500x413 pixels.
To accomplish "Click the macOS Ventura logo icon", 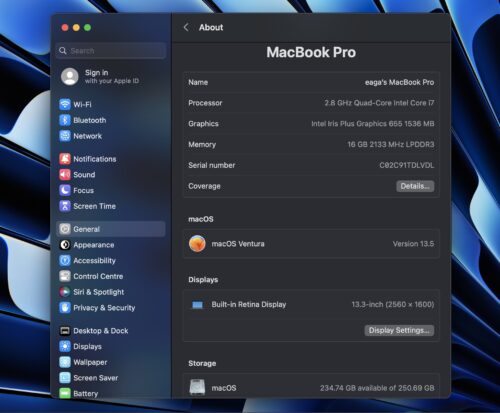I will pyautogui.click(x=197, y=244).
